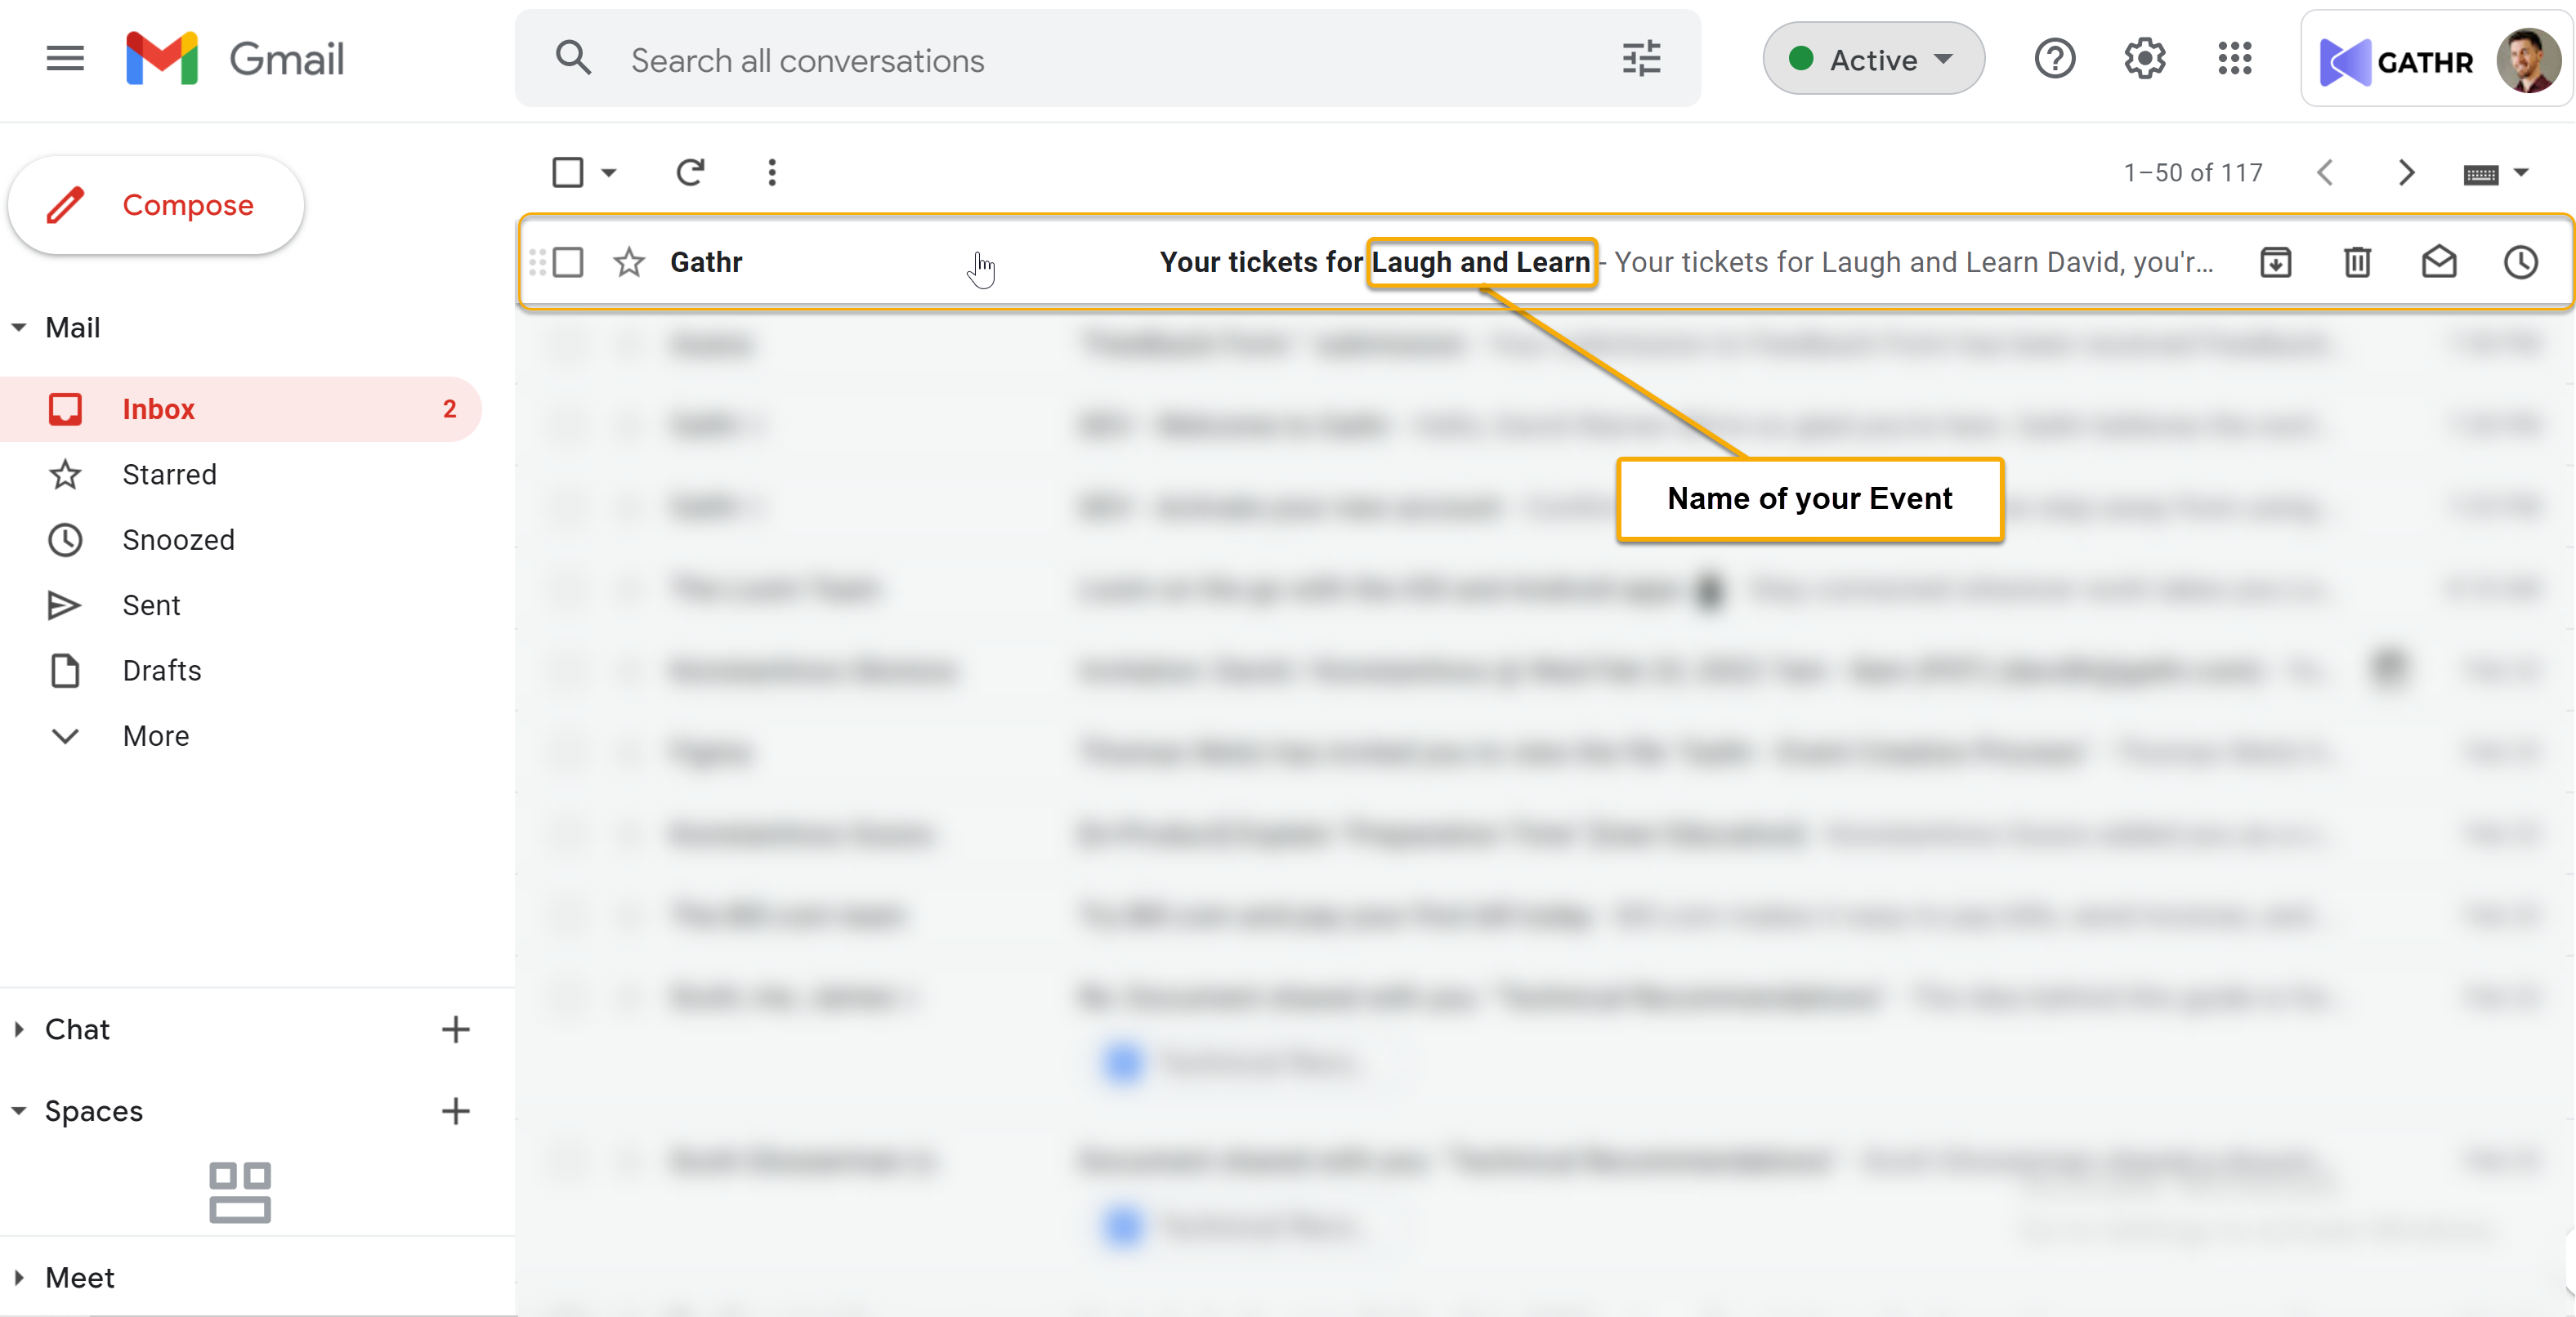Click the search all conversations field
This screenshot has width=2576, height=1317.
point(1100,60)
